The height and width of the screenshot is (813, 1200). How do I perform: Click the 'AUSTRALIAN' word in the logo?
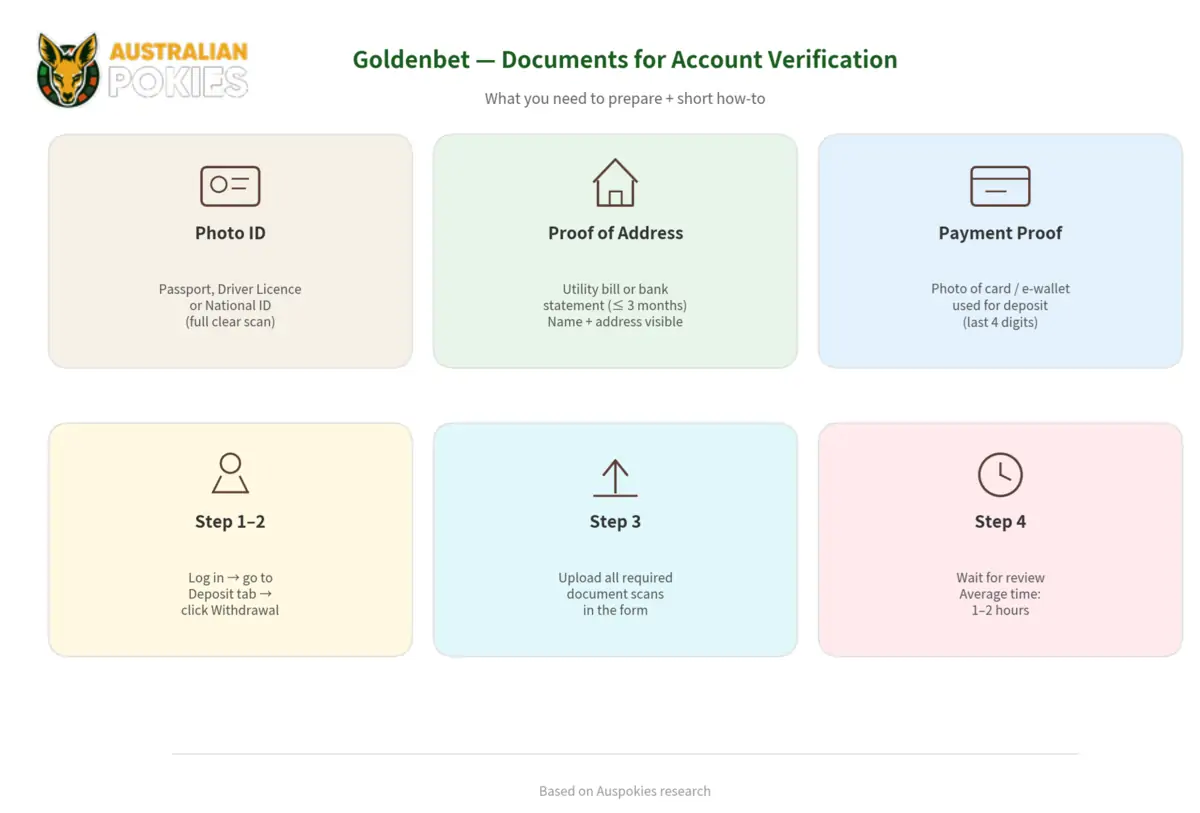click(x=179, y=52)
